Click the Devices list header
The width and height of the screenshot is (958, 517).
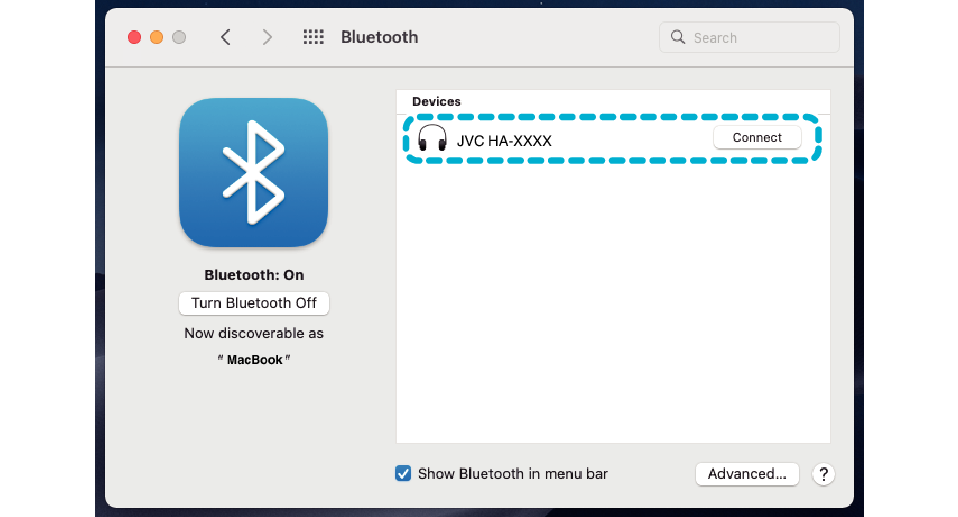point(437,102)
